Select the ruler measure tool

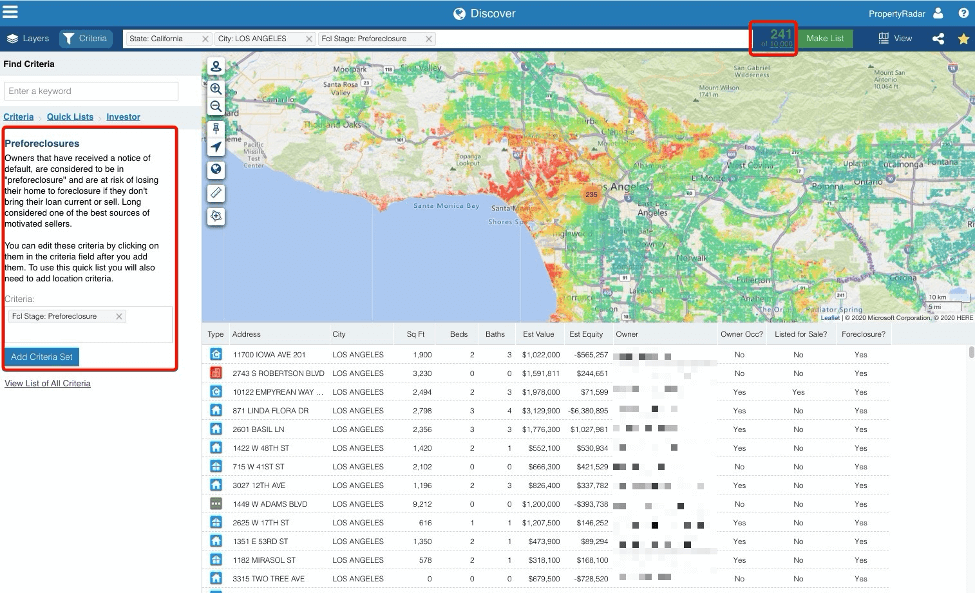tap(216, 192)
